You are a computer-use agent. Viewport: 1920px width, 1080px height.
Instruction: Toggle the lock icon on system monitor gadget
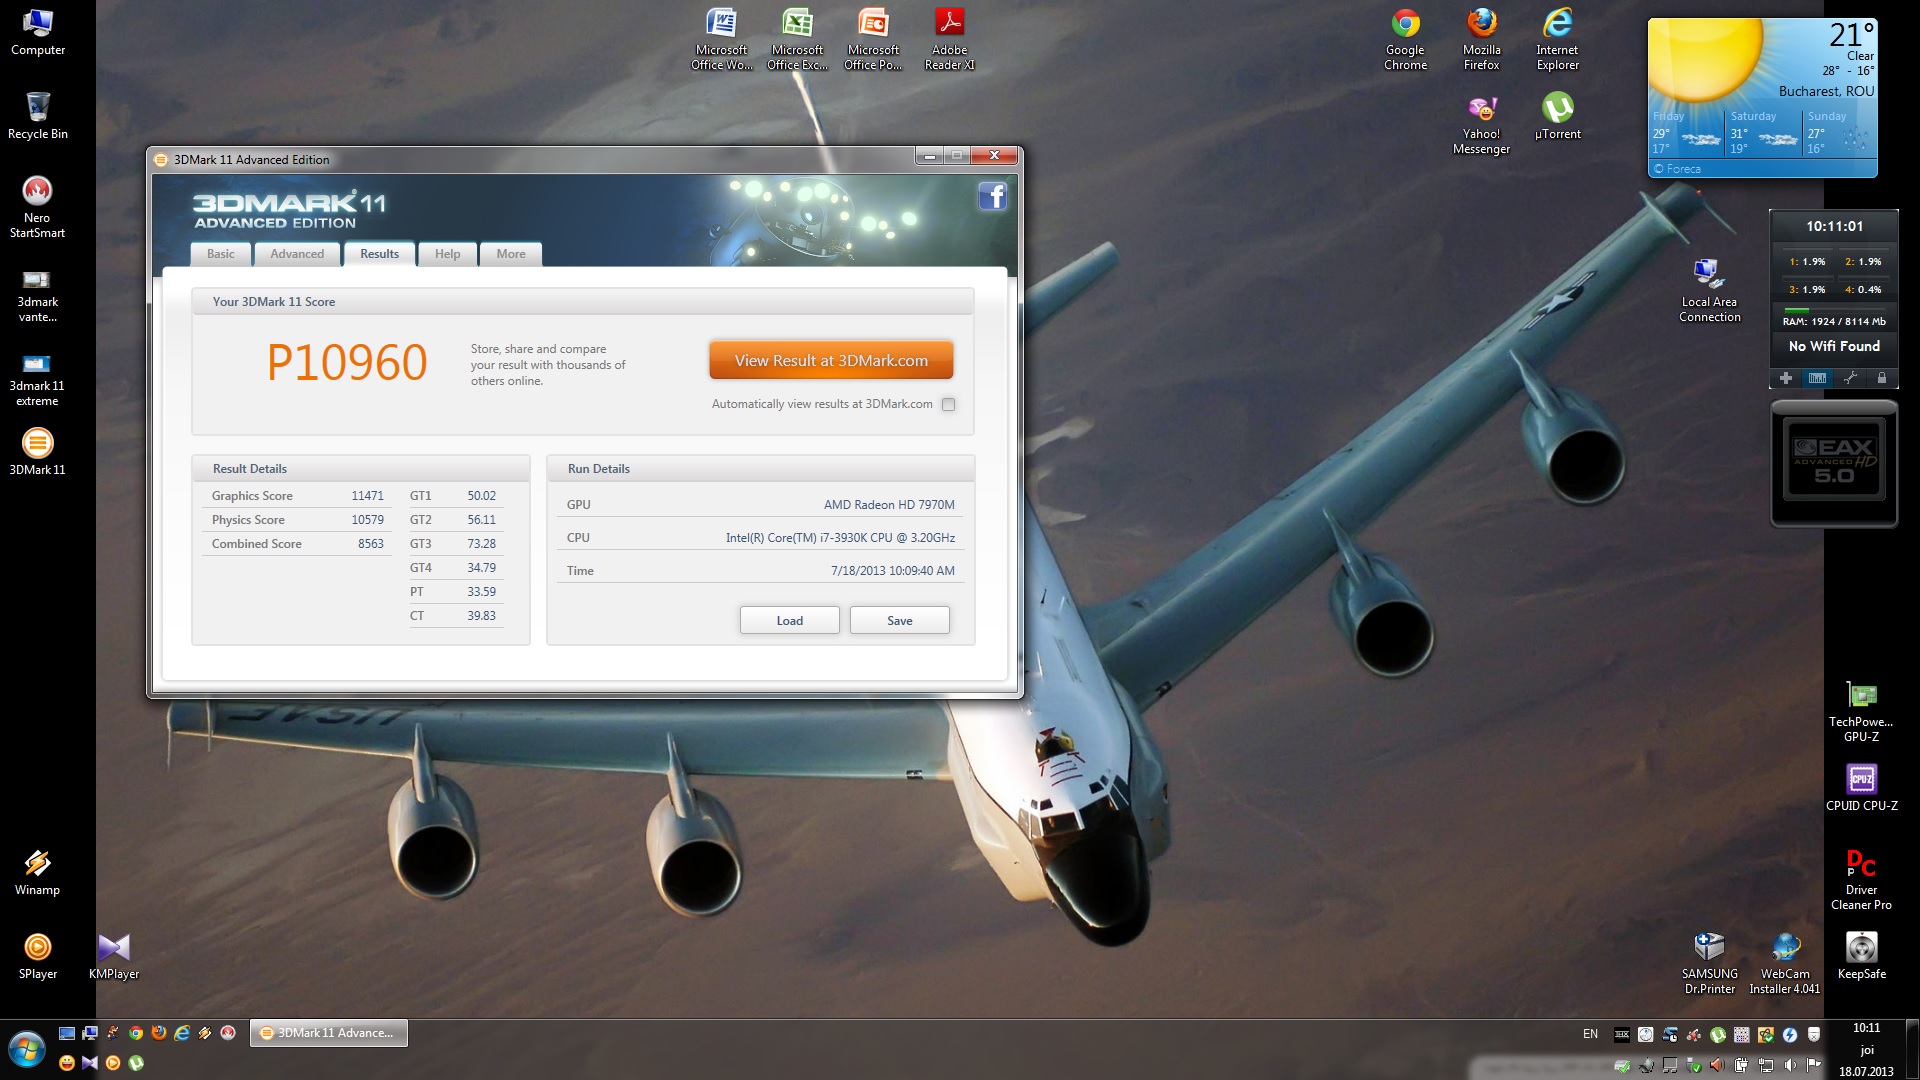1881,378
